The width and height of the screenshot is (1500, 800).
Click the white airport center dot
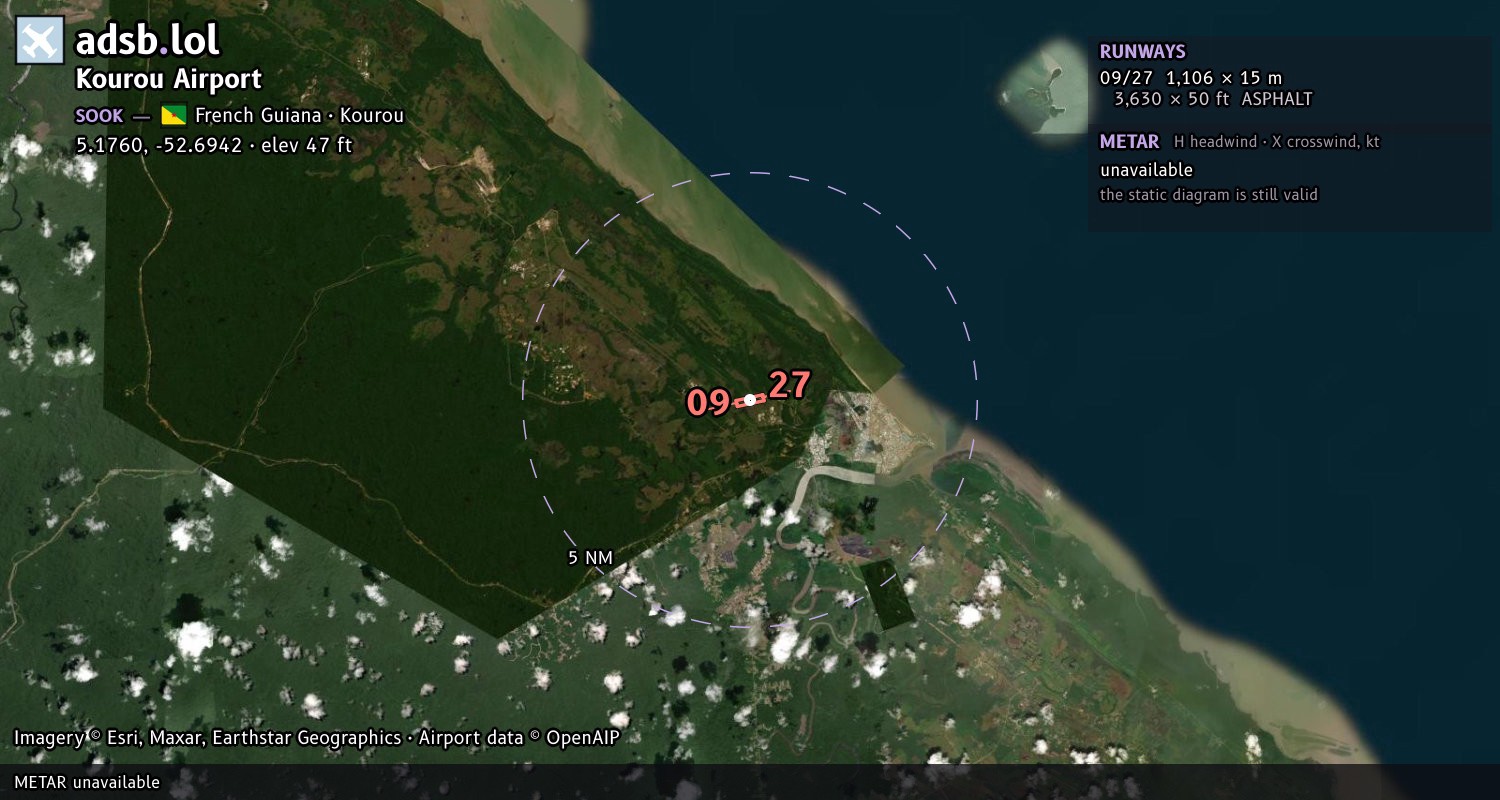[x=750, y=400]
